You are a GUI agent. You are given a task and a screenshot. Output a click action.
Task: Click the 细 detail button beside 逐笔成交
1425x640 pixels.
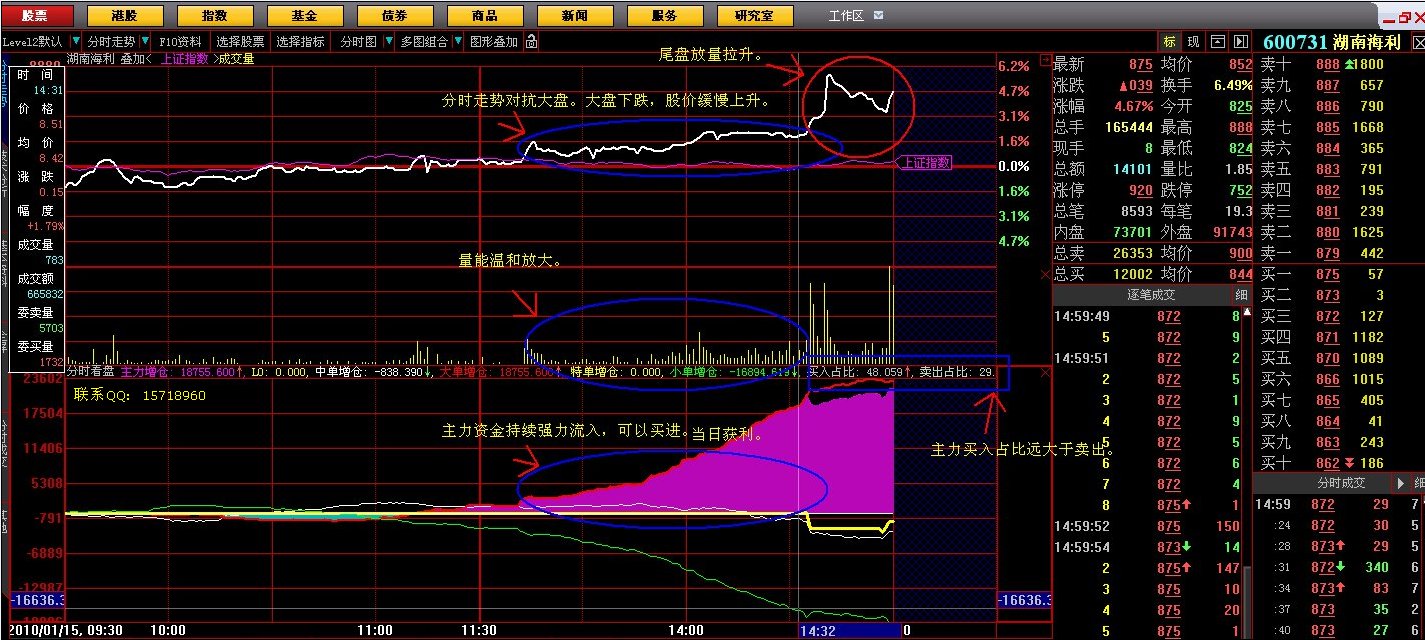[1241, 295]
